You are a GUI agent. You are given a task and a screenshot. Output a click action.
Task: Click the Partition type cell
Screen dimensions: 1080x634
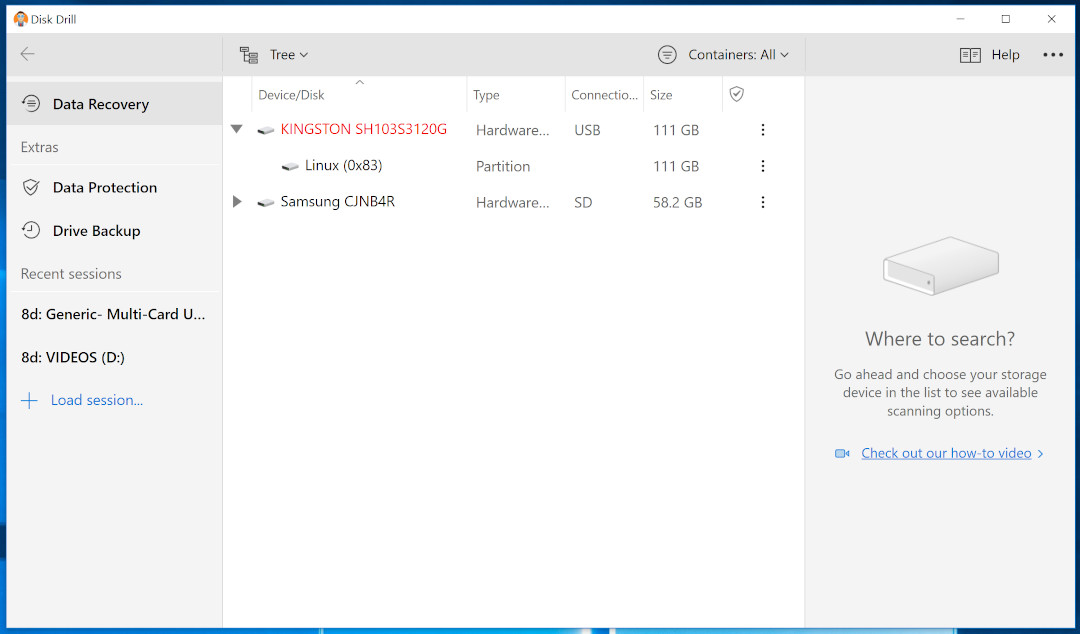pos(503,166)
